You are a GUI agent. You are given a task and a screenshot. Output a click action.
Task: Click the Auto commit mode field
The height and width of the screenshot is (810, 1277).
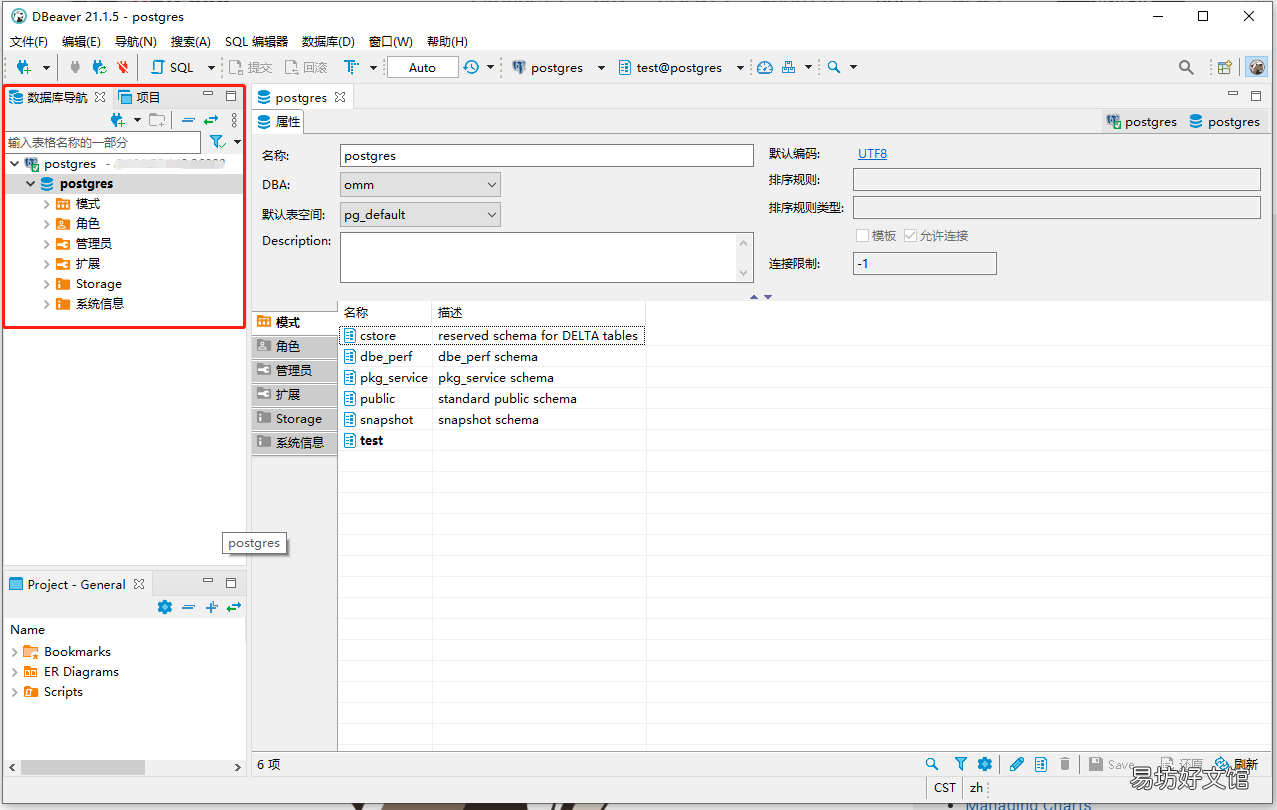pyautogui.click(x=422, y=67)
